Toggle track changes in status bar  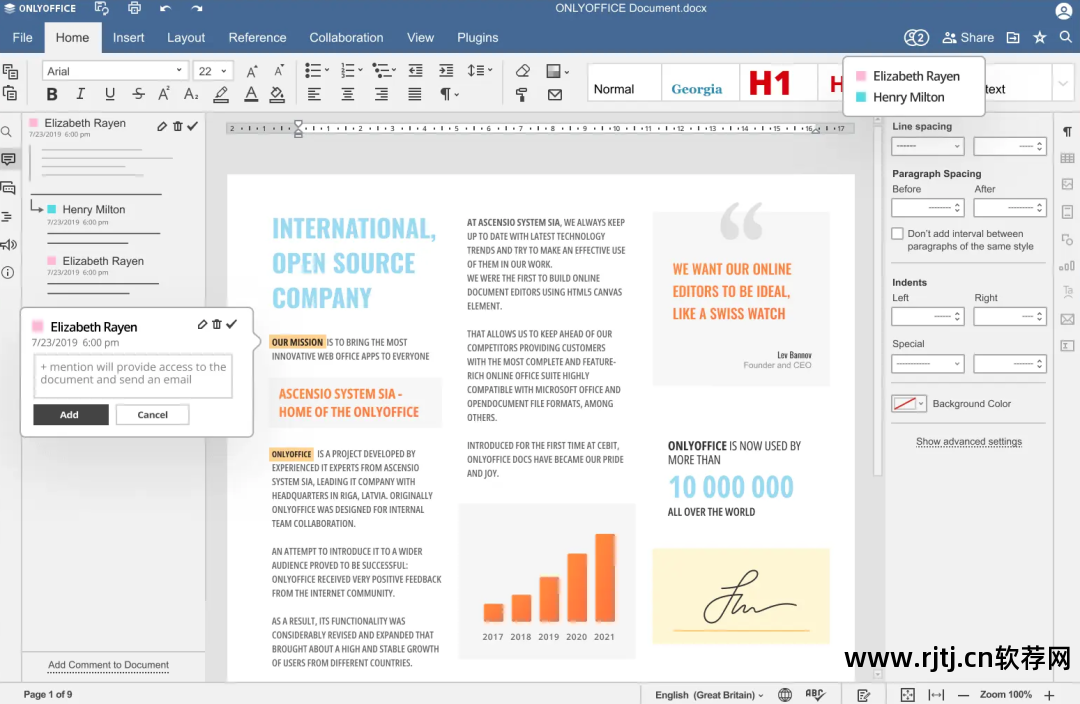point(864,695)
